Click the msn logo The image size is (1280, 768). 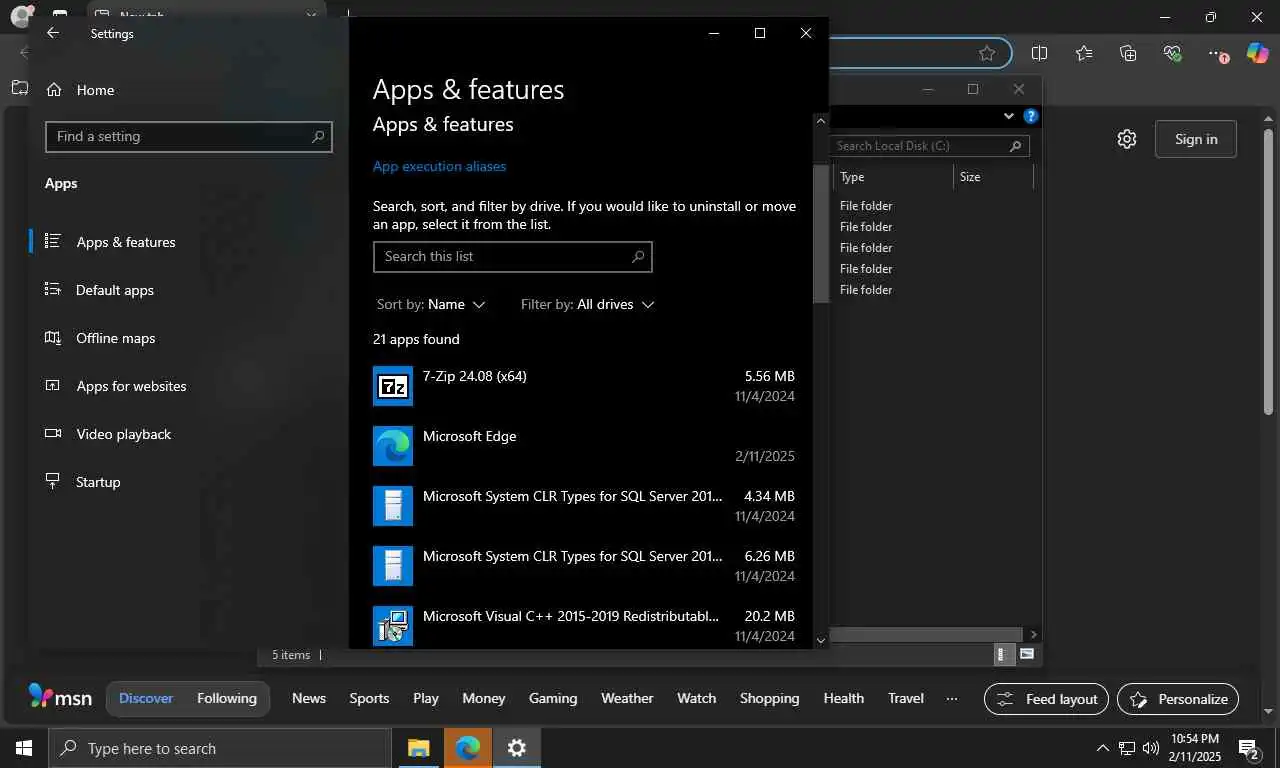pos(60,697)
